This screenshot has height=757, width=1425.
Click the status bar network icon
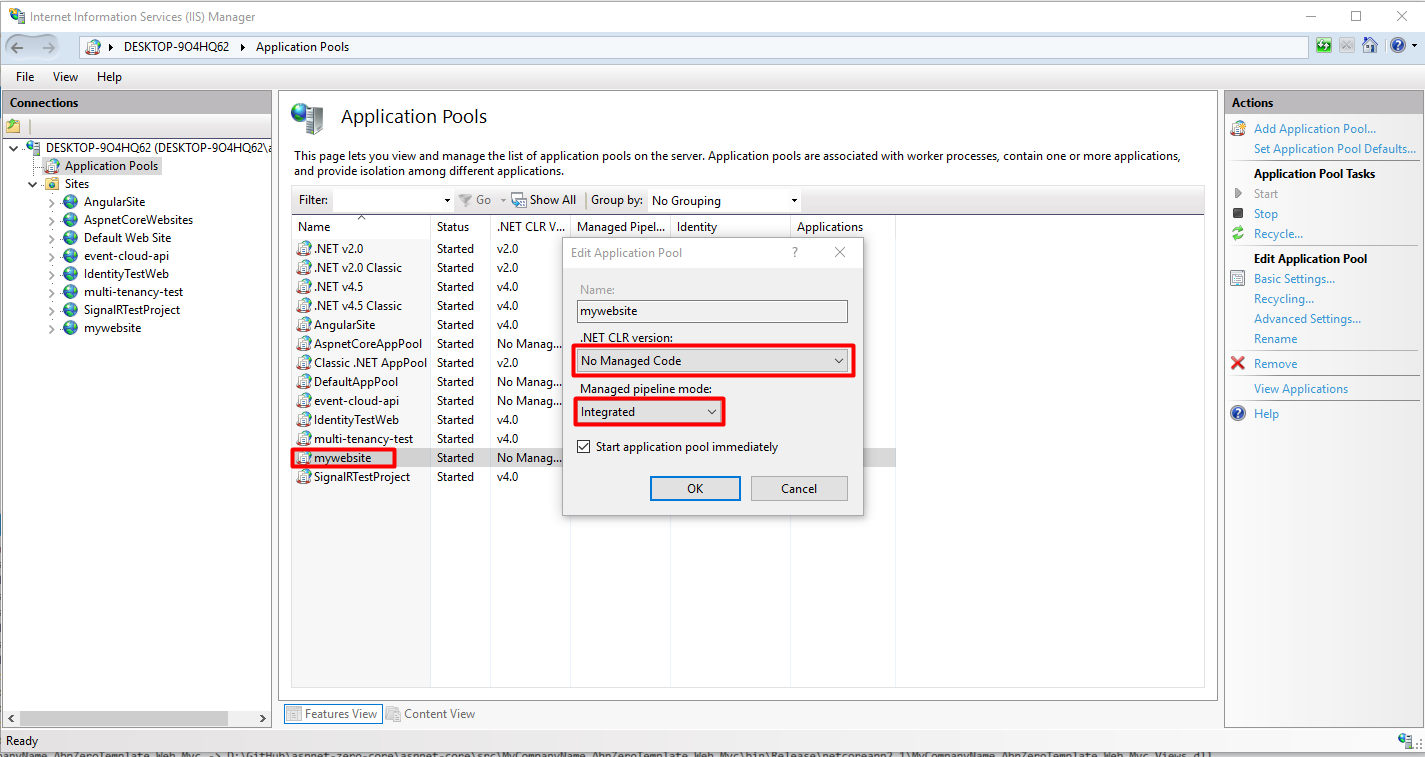tap(1406, 741)
